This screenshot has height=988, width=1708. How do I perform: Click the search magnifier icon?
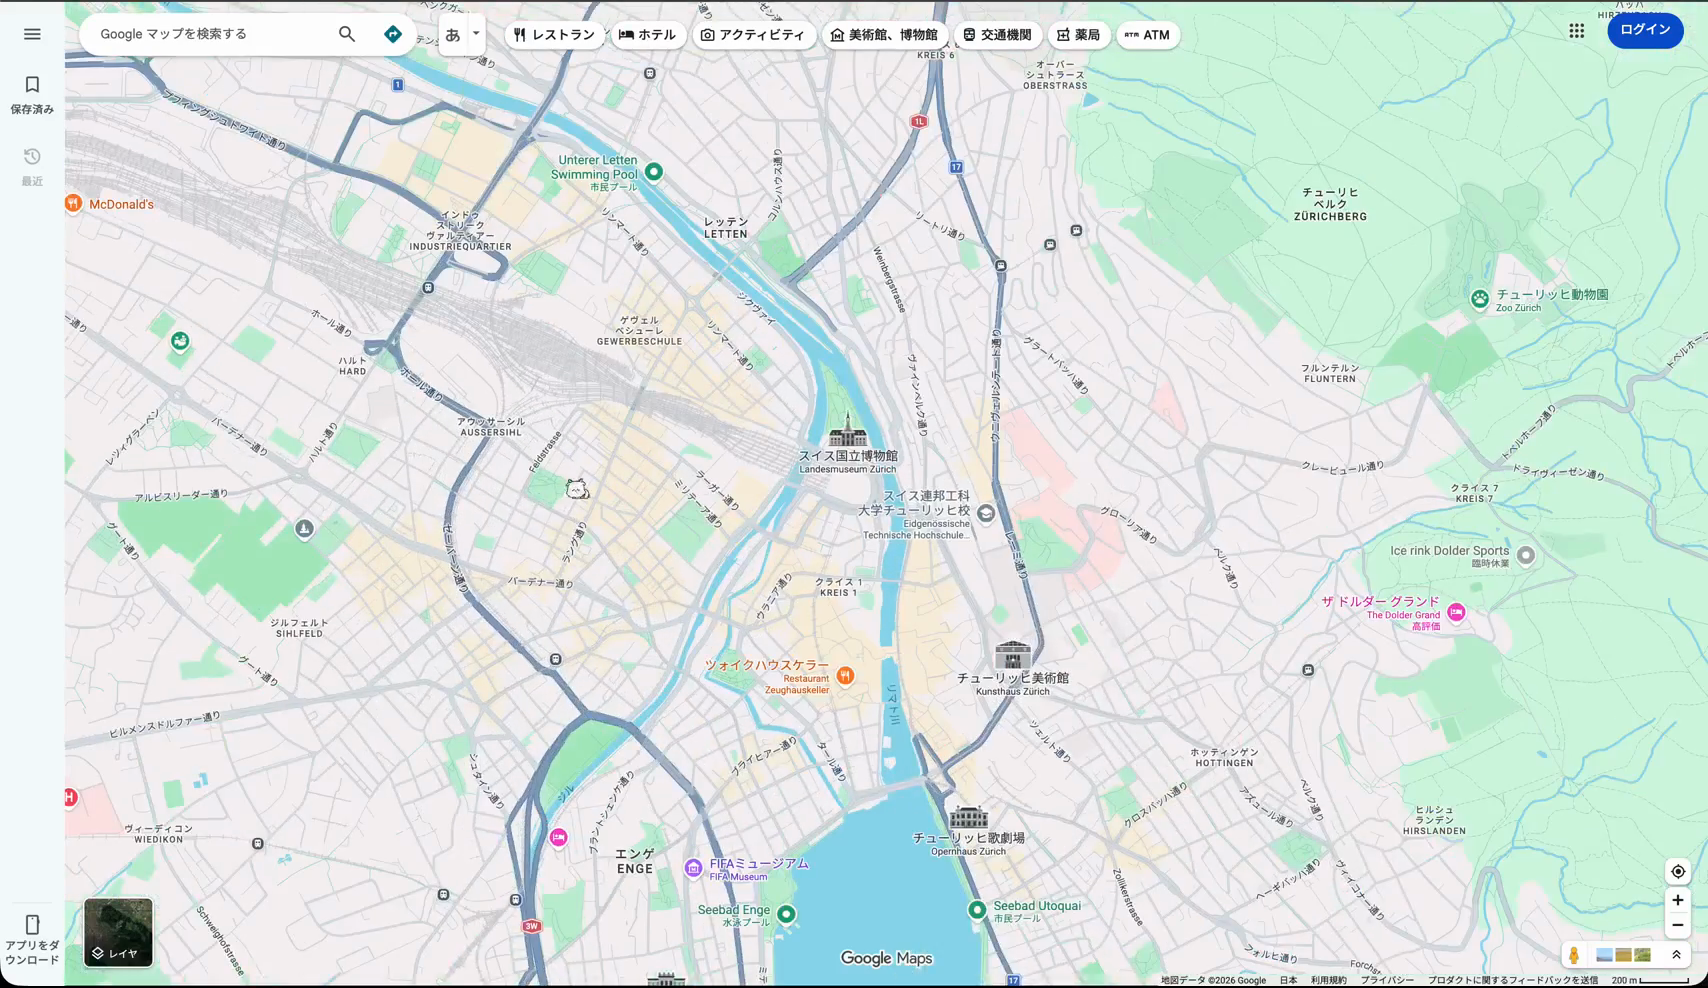tap(347, 34)
